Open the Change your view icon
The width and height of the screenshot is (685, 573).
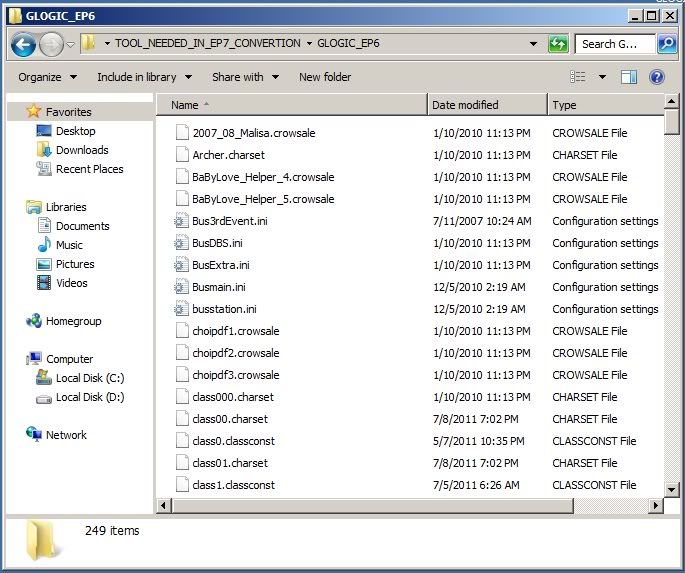[578, 77]
